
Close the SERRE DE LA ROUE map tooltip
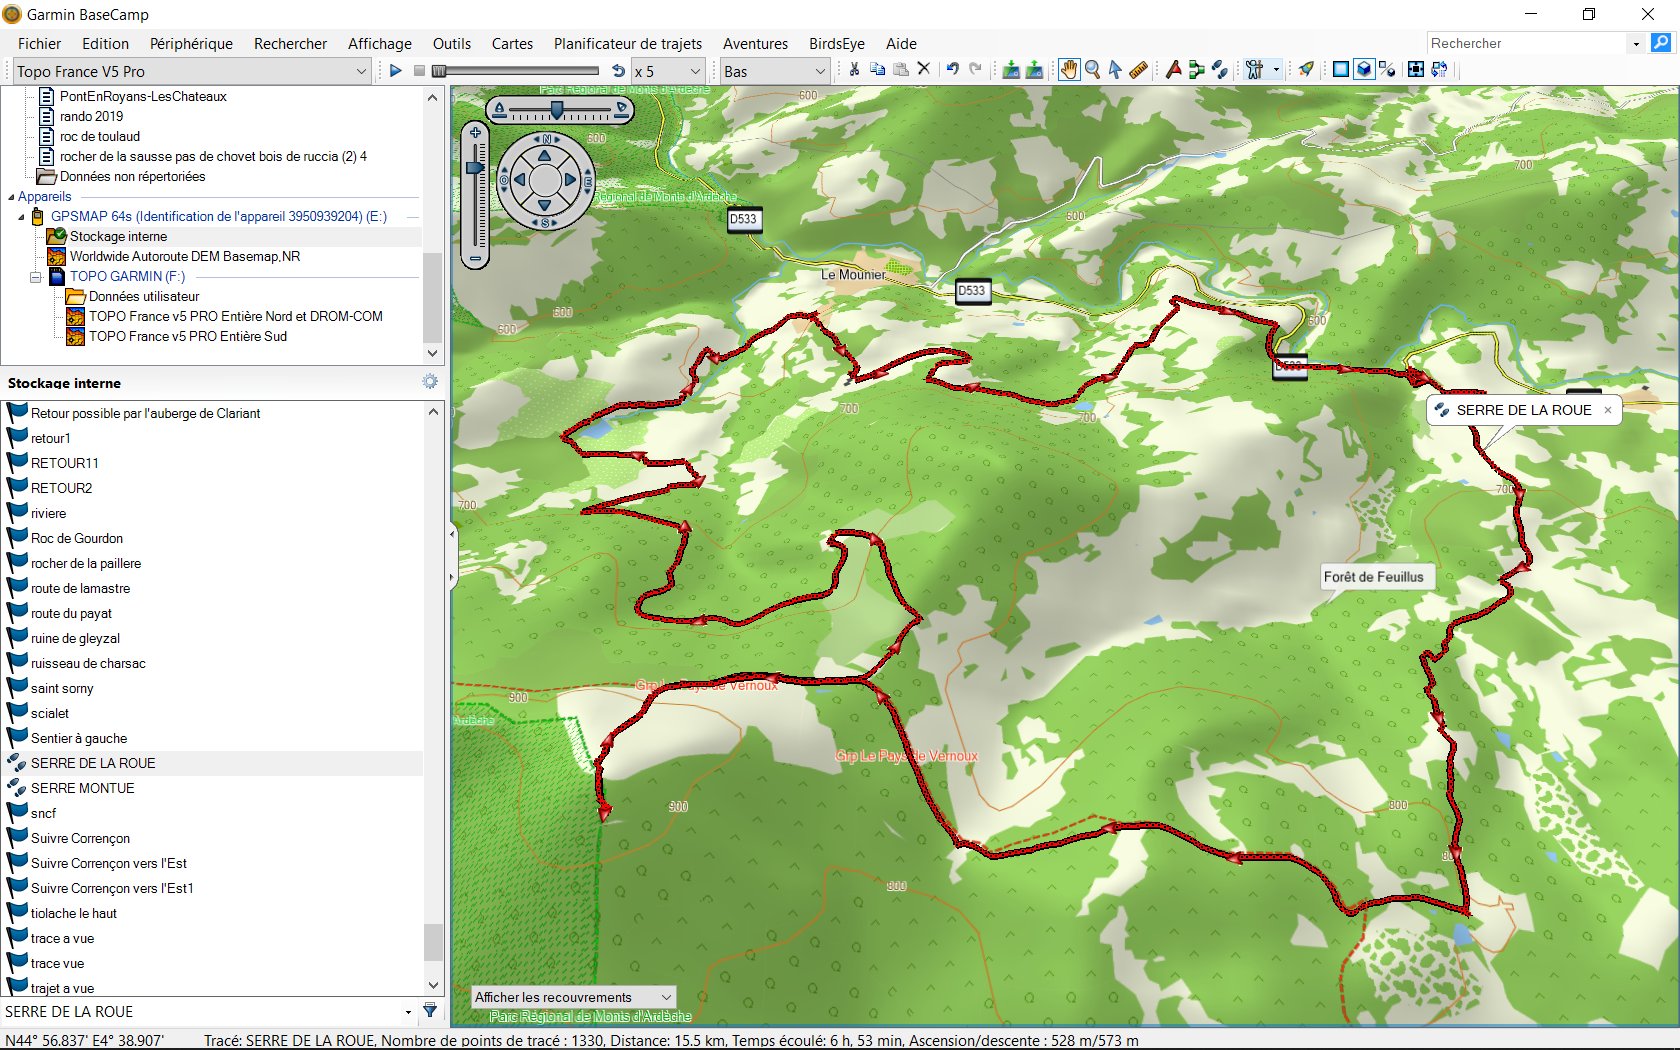coord(1608,410)
